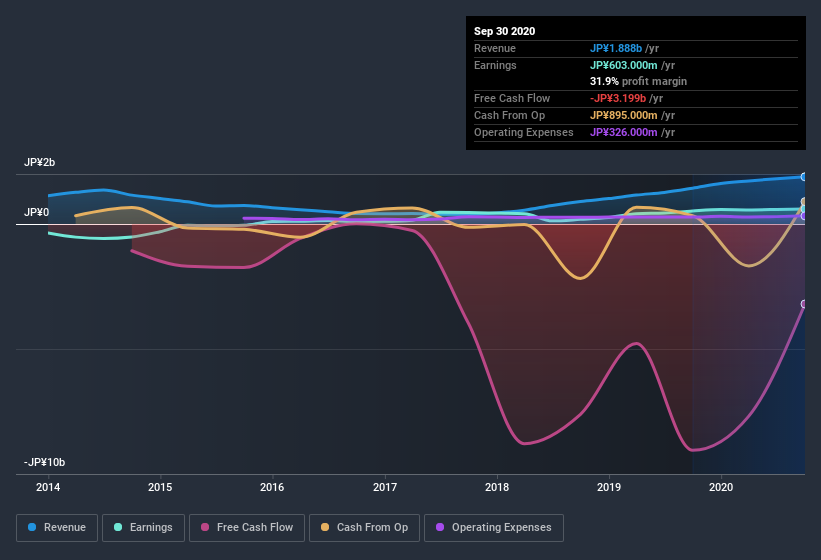Image resolution: width=821 pixels, height=560 pixels.
Task: Click the 2018 x-axis label
Action: 497,487
